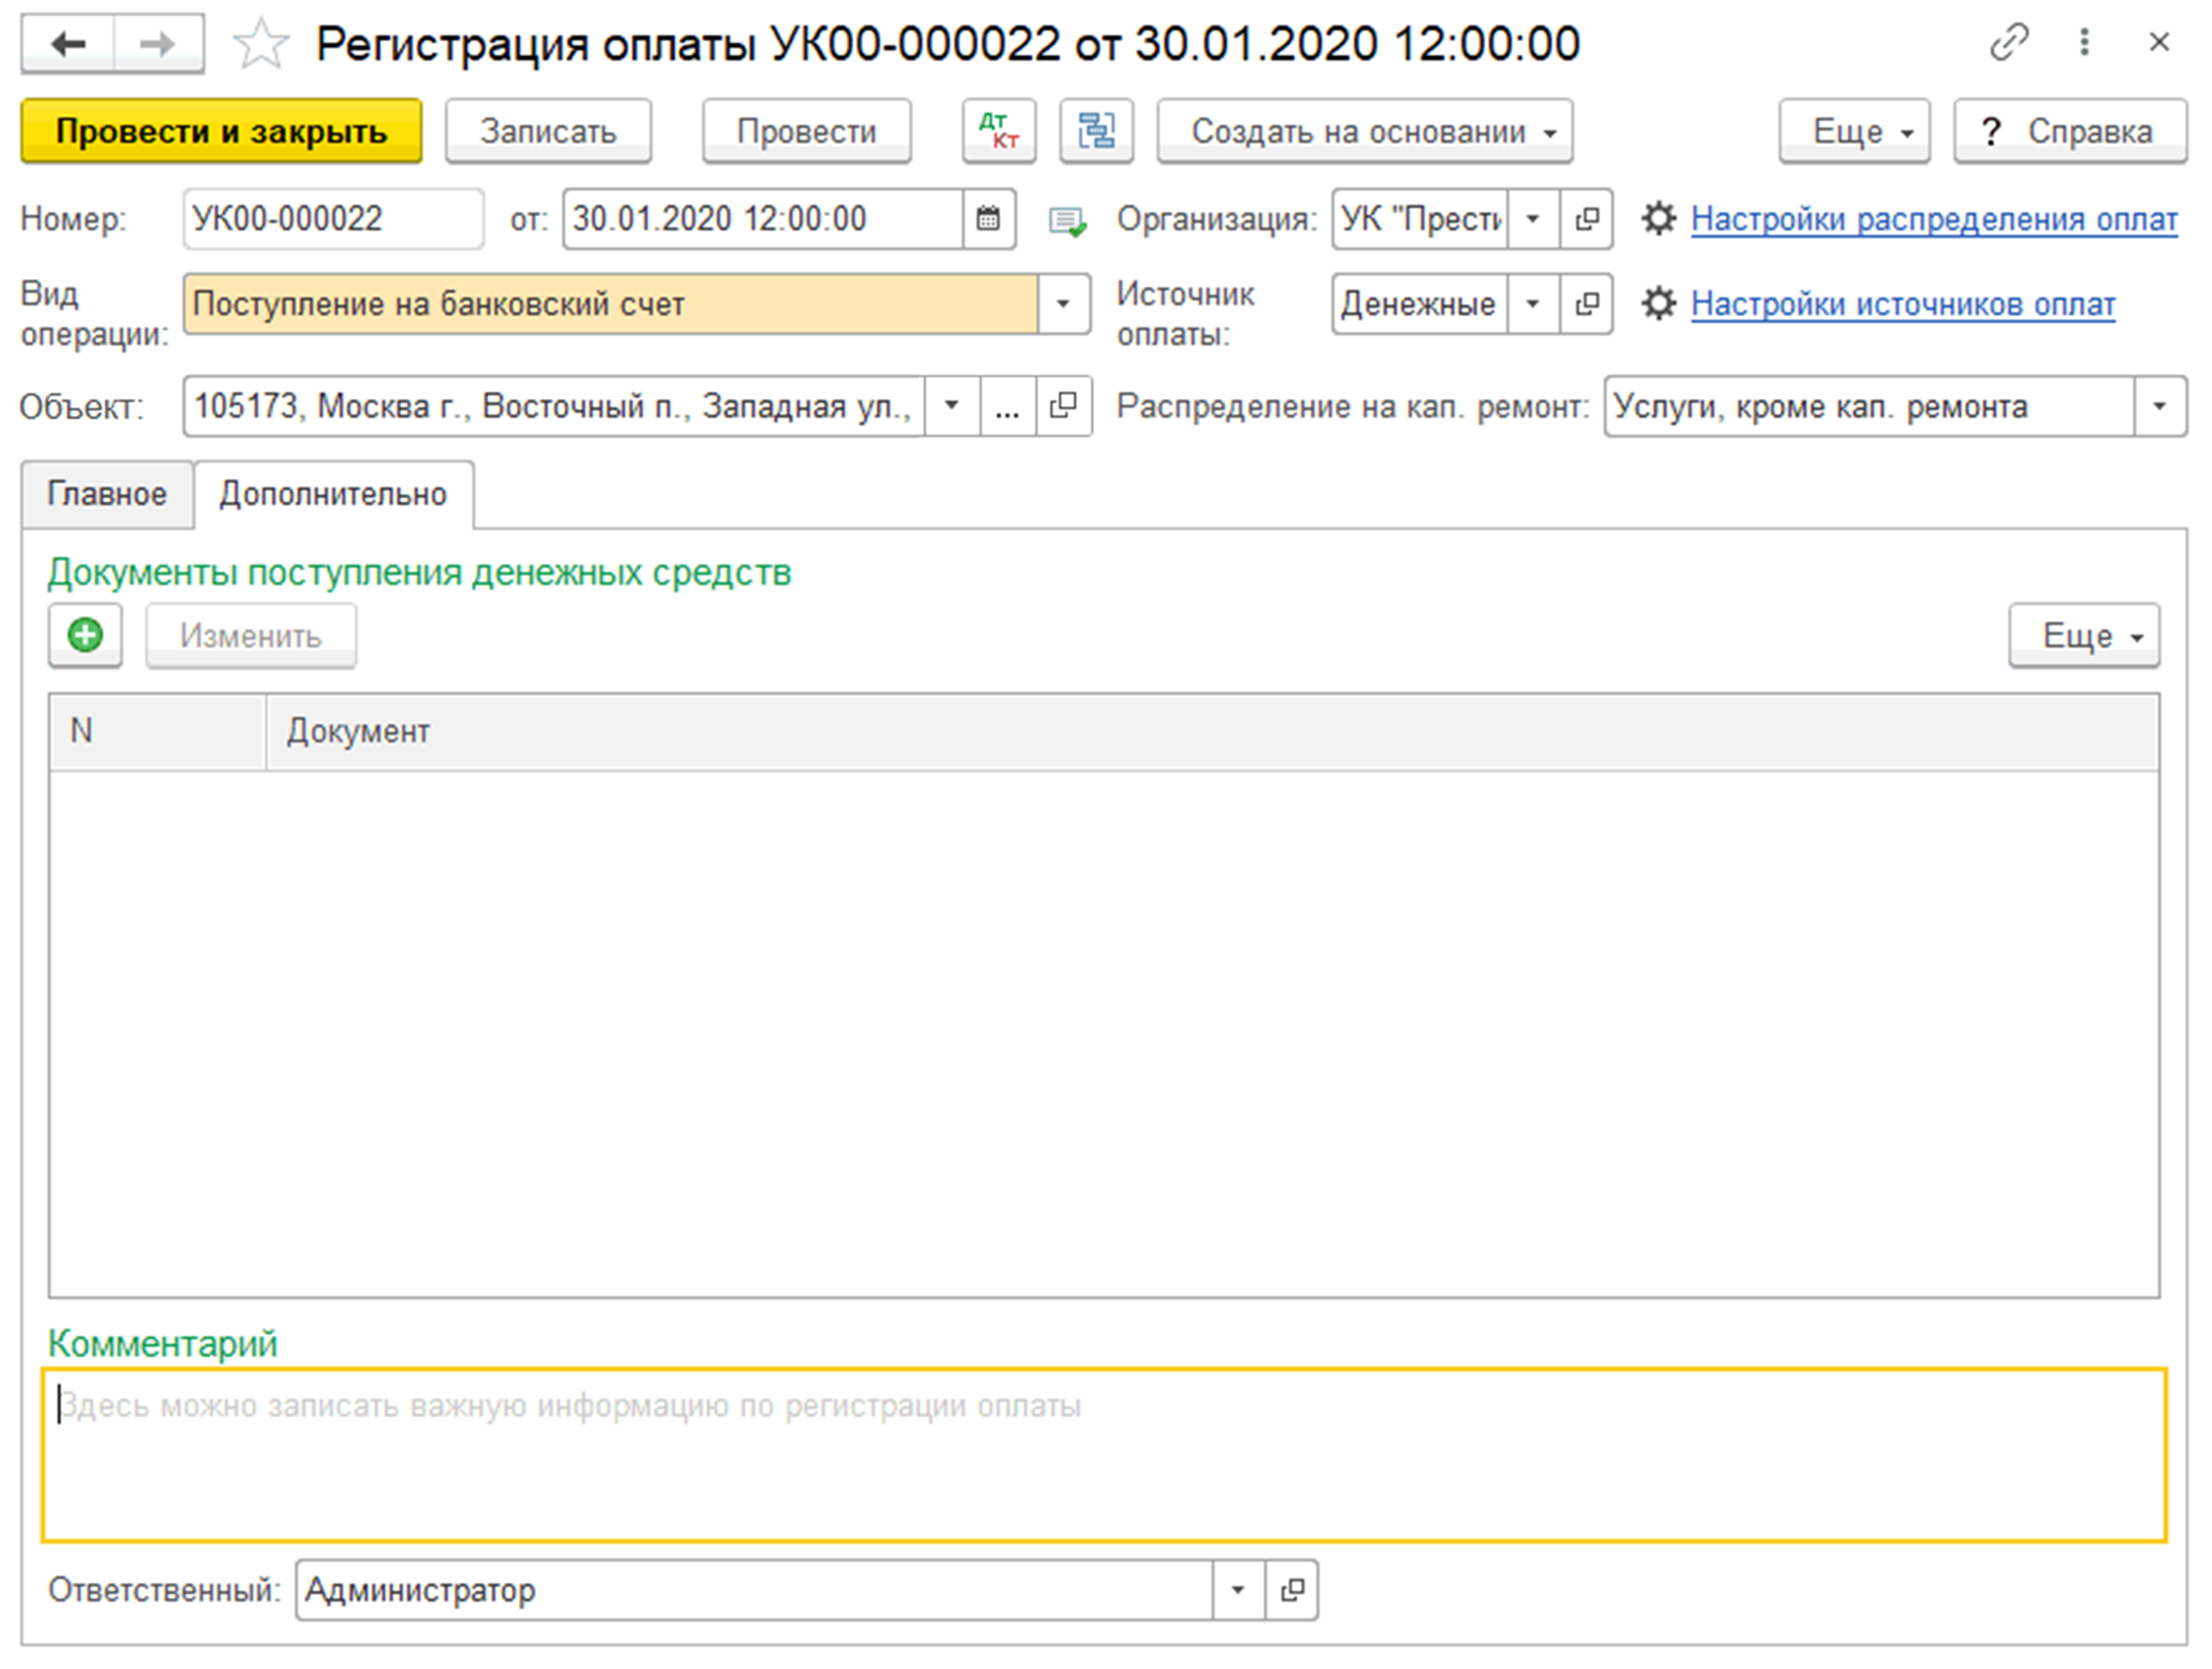Viewport: 2212px width, 1669px height.
Task: Go forward with the right arrow button
Action: [158, 44]
